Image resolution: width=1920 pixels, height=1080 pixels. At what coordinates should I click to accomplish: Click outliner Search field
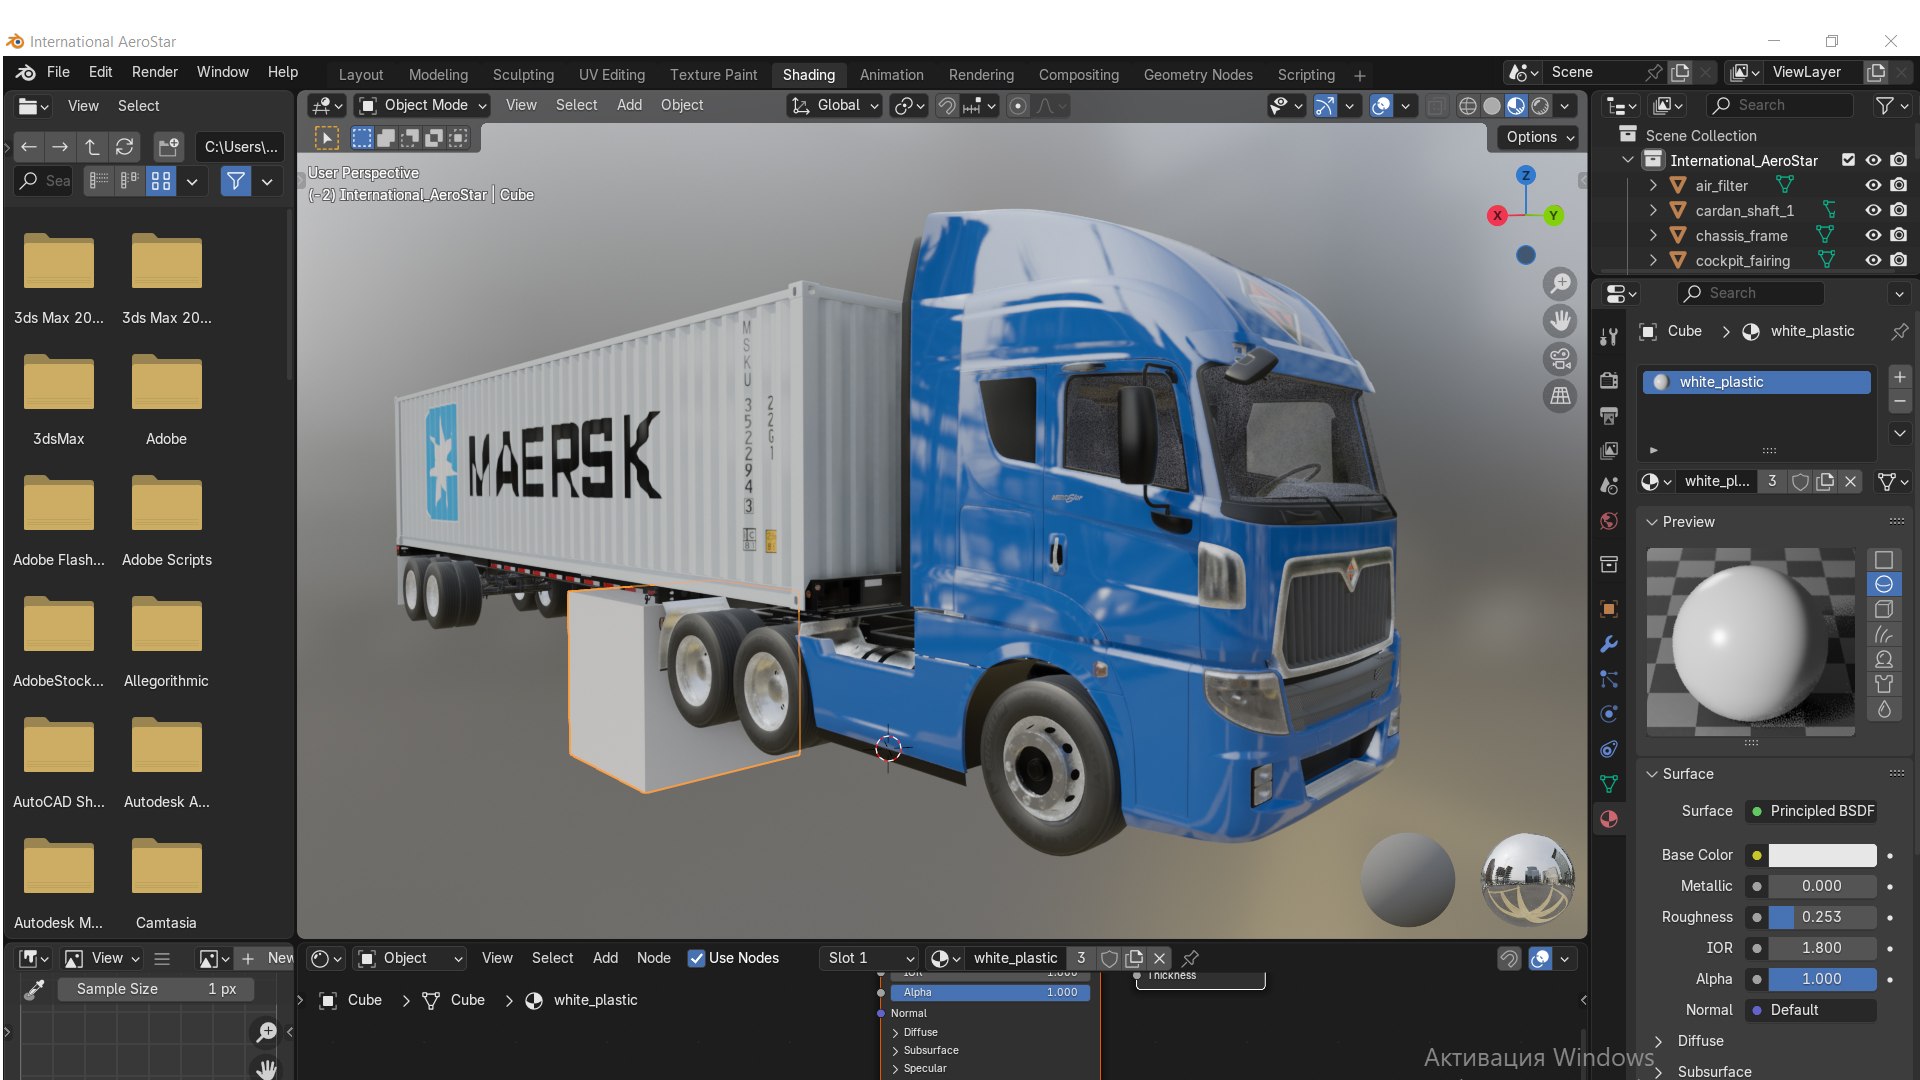(x=1779, y=105)
